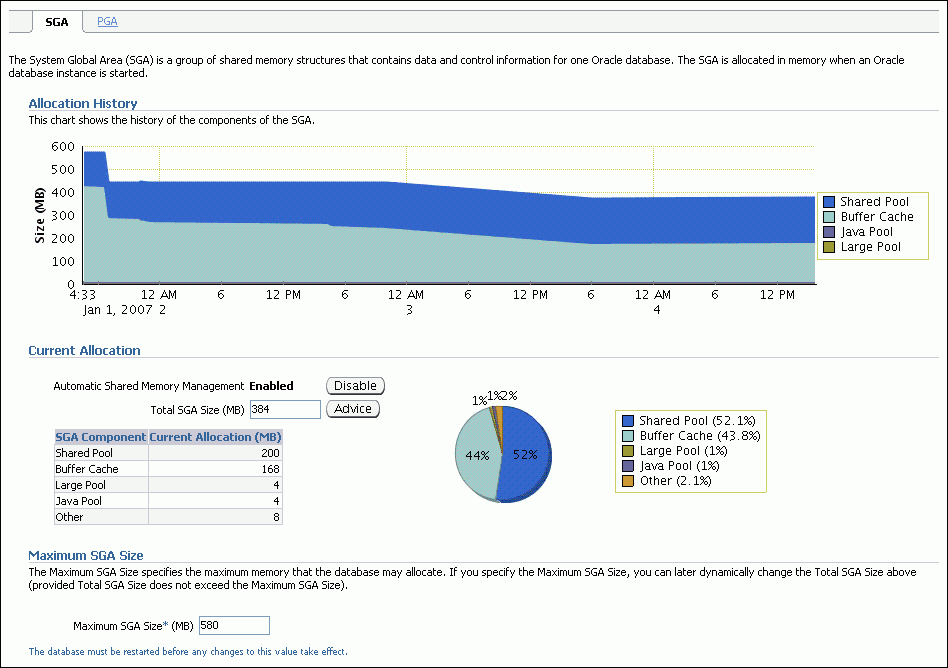Switch to the PGA tab
The image size is (948, 668).
pos(106,21)
